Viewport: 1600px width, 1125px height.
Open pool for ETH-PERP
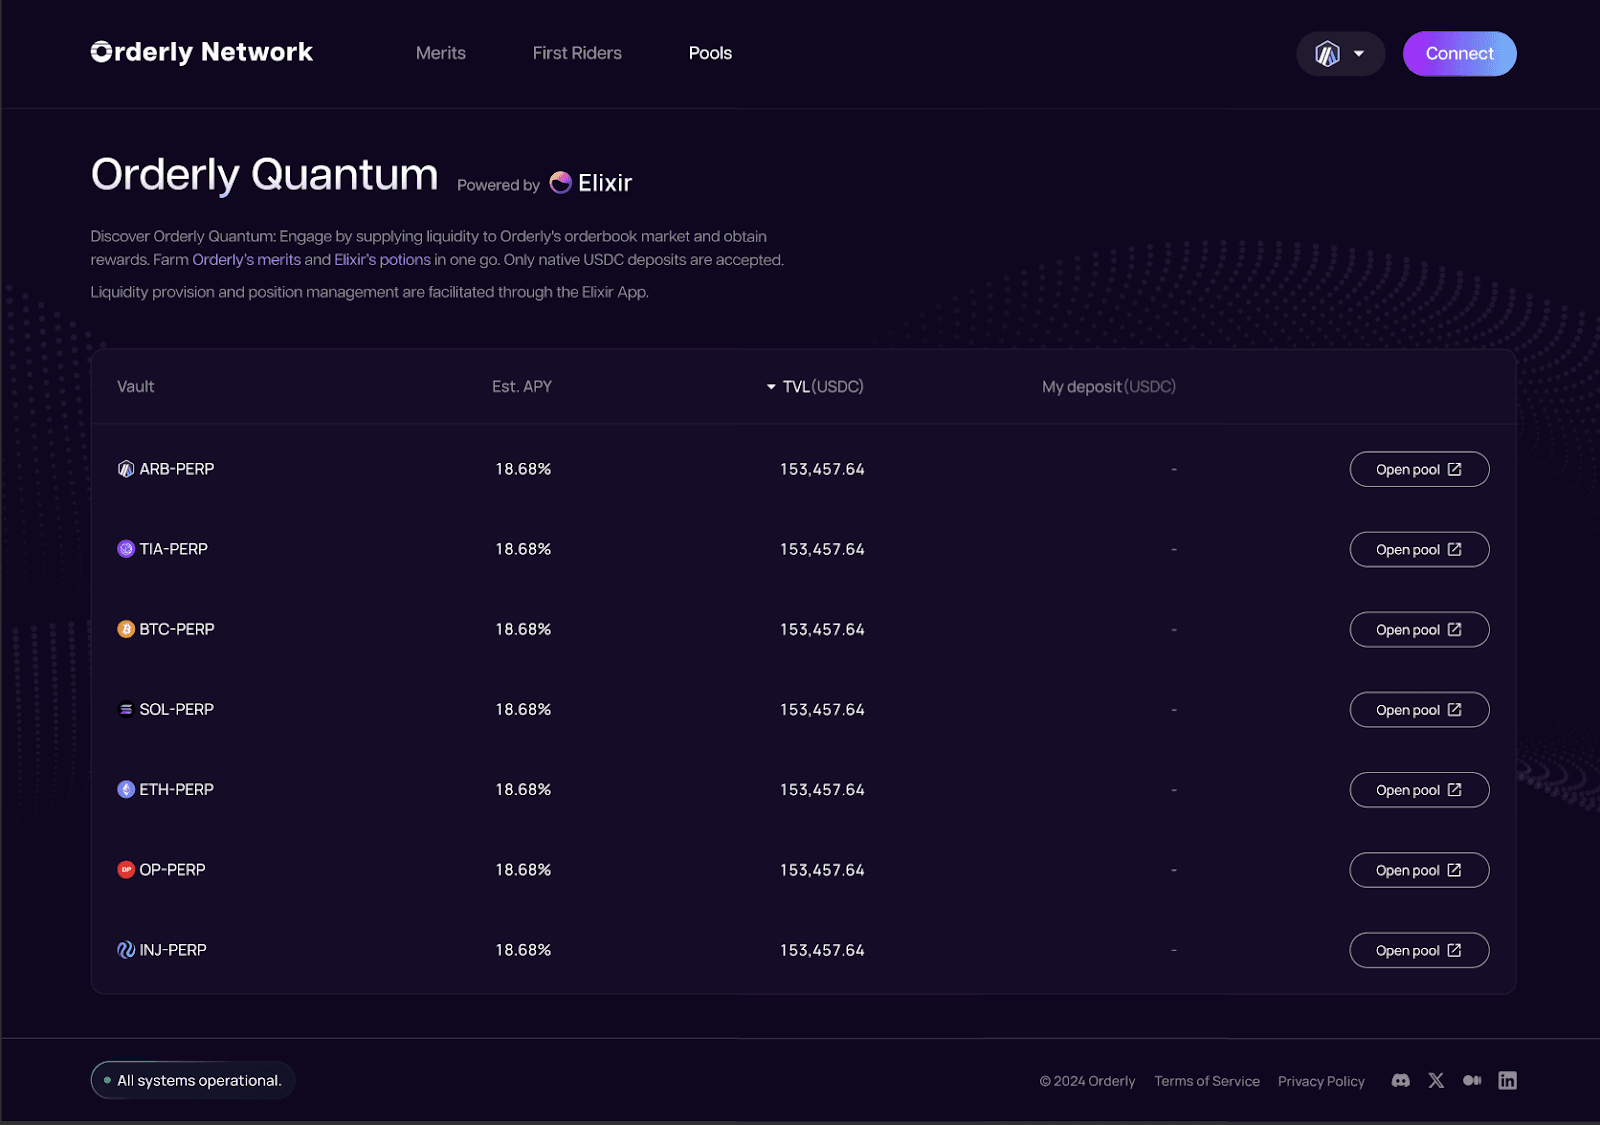(x=1419, y=789)
